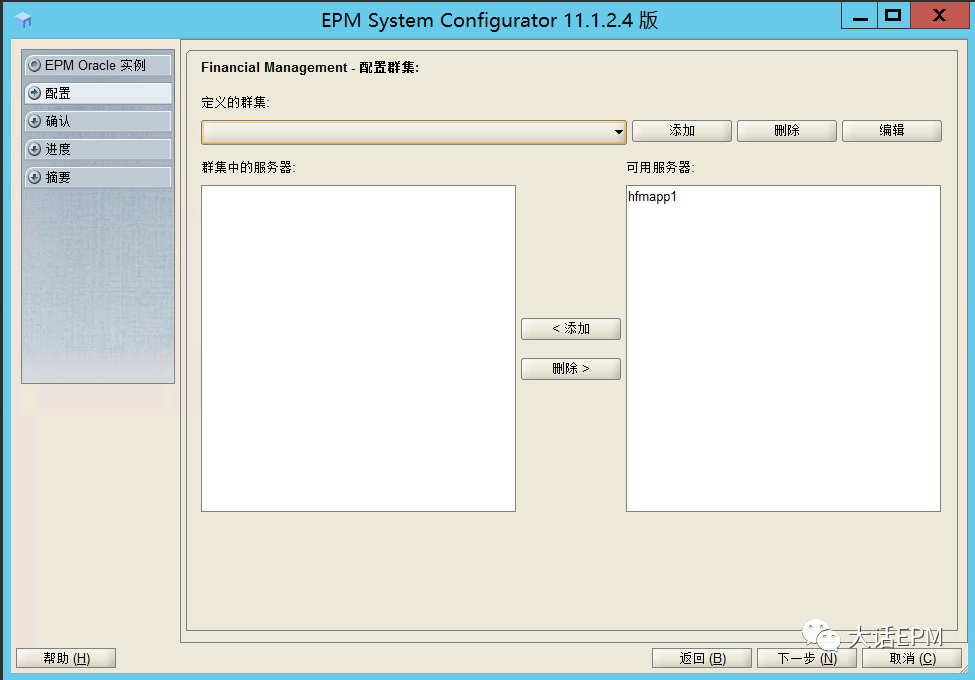Click the 定义的群集 combo box field
This screenshot has height=680, width=975.
(x=414, y=132)
